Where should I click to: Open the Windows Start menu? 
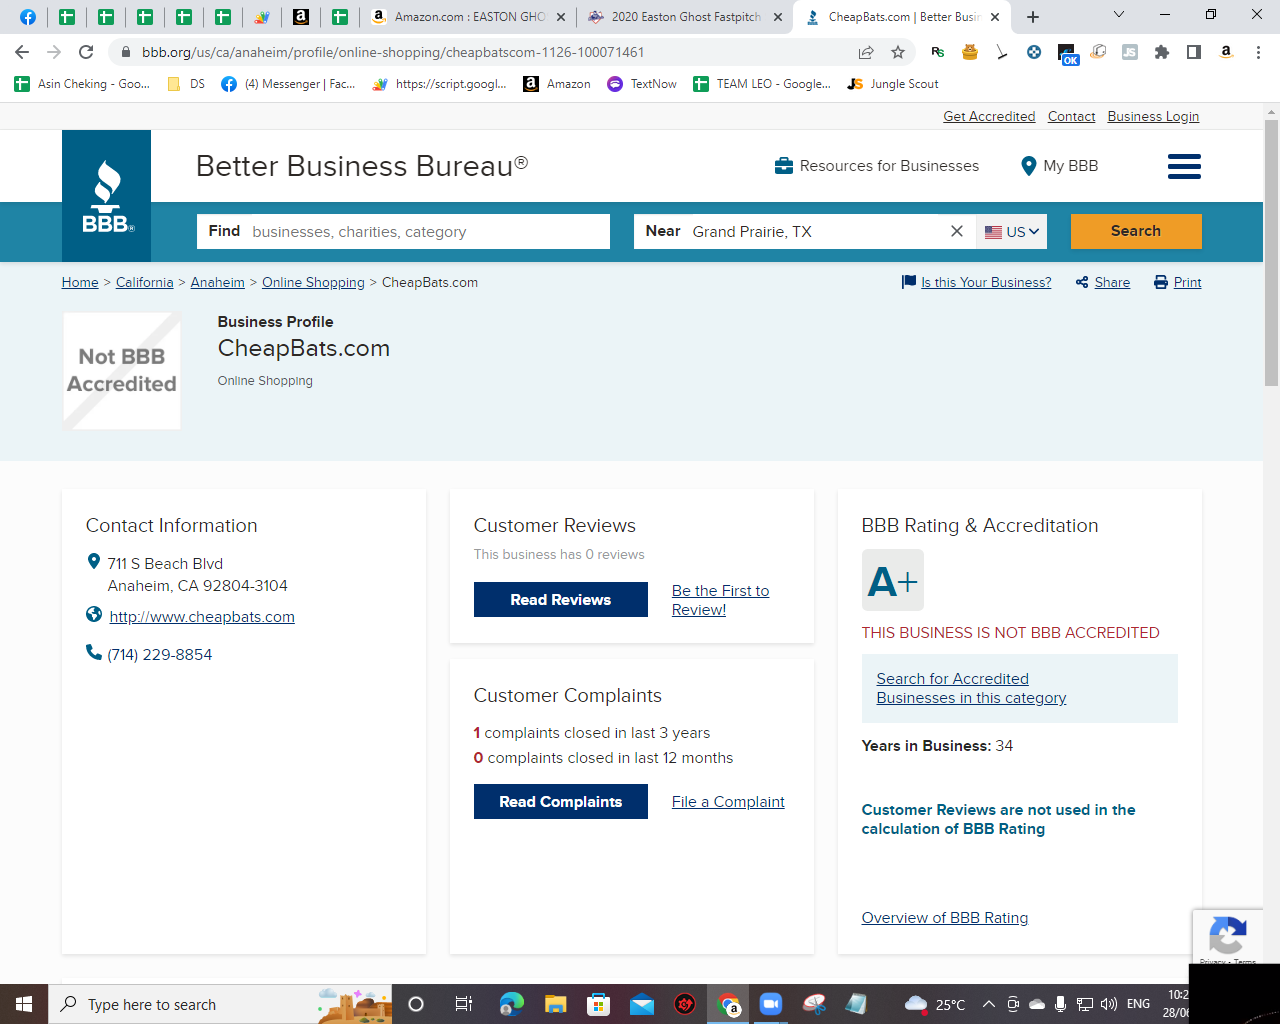[24, 1004]
